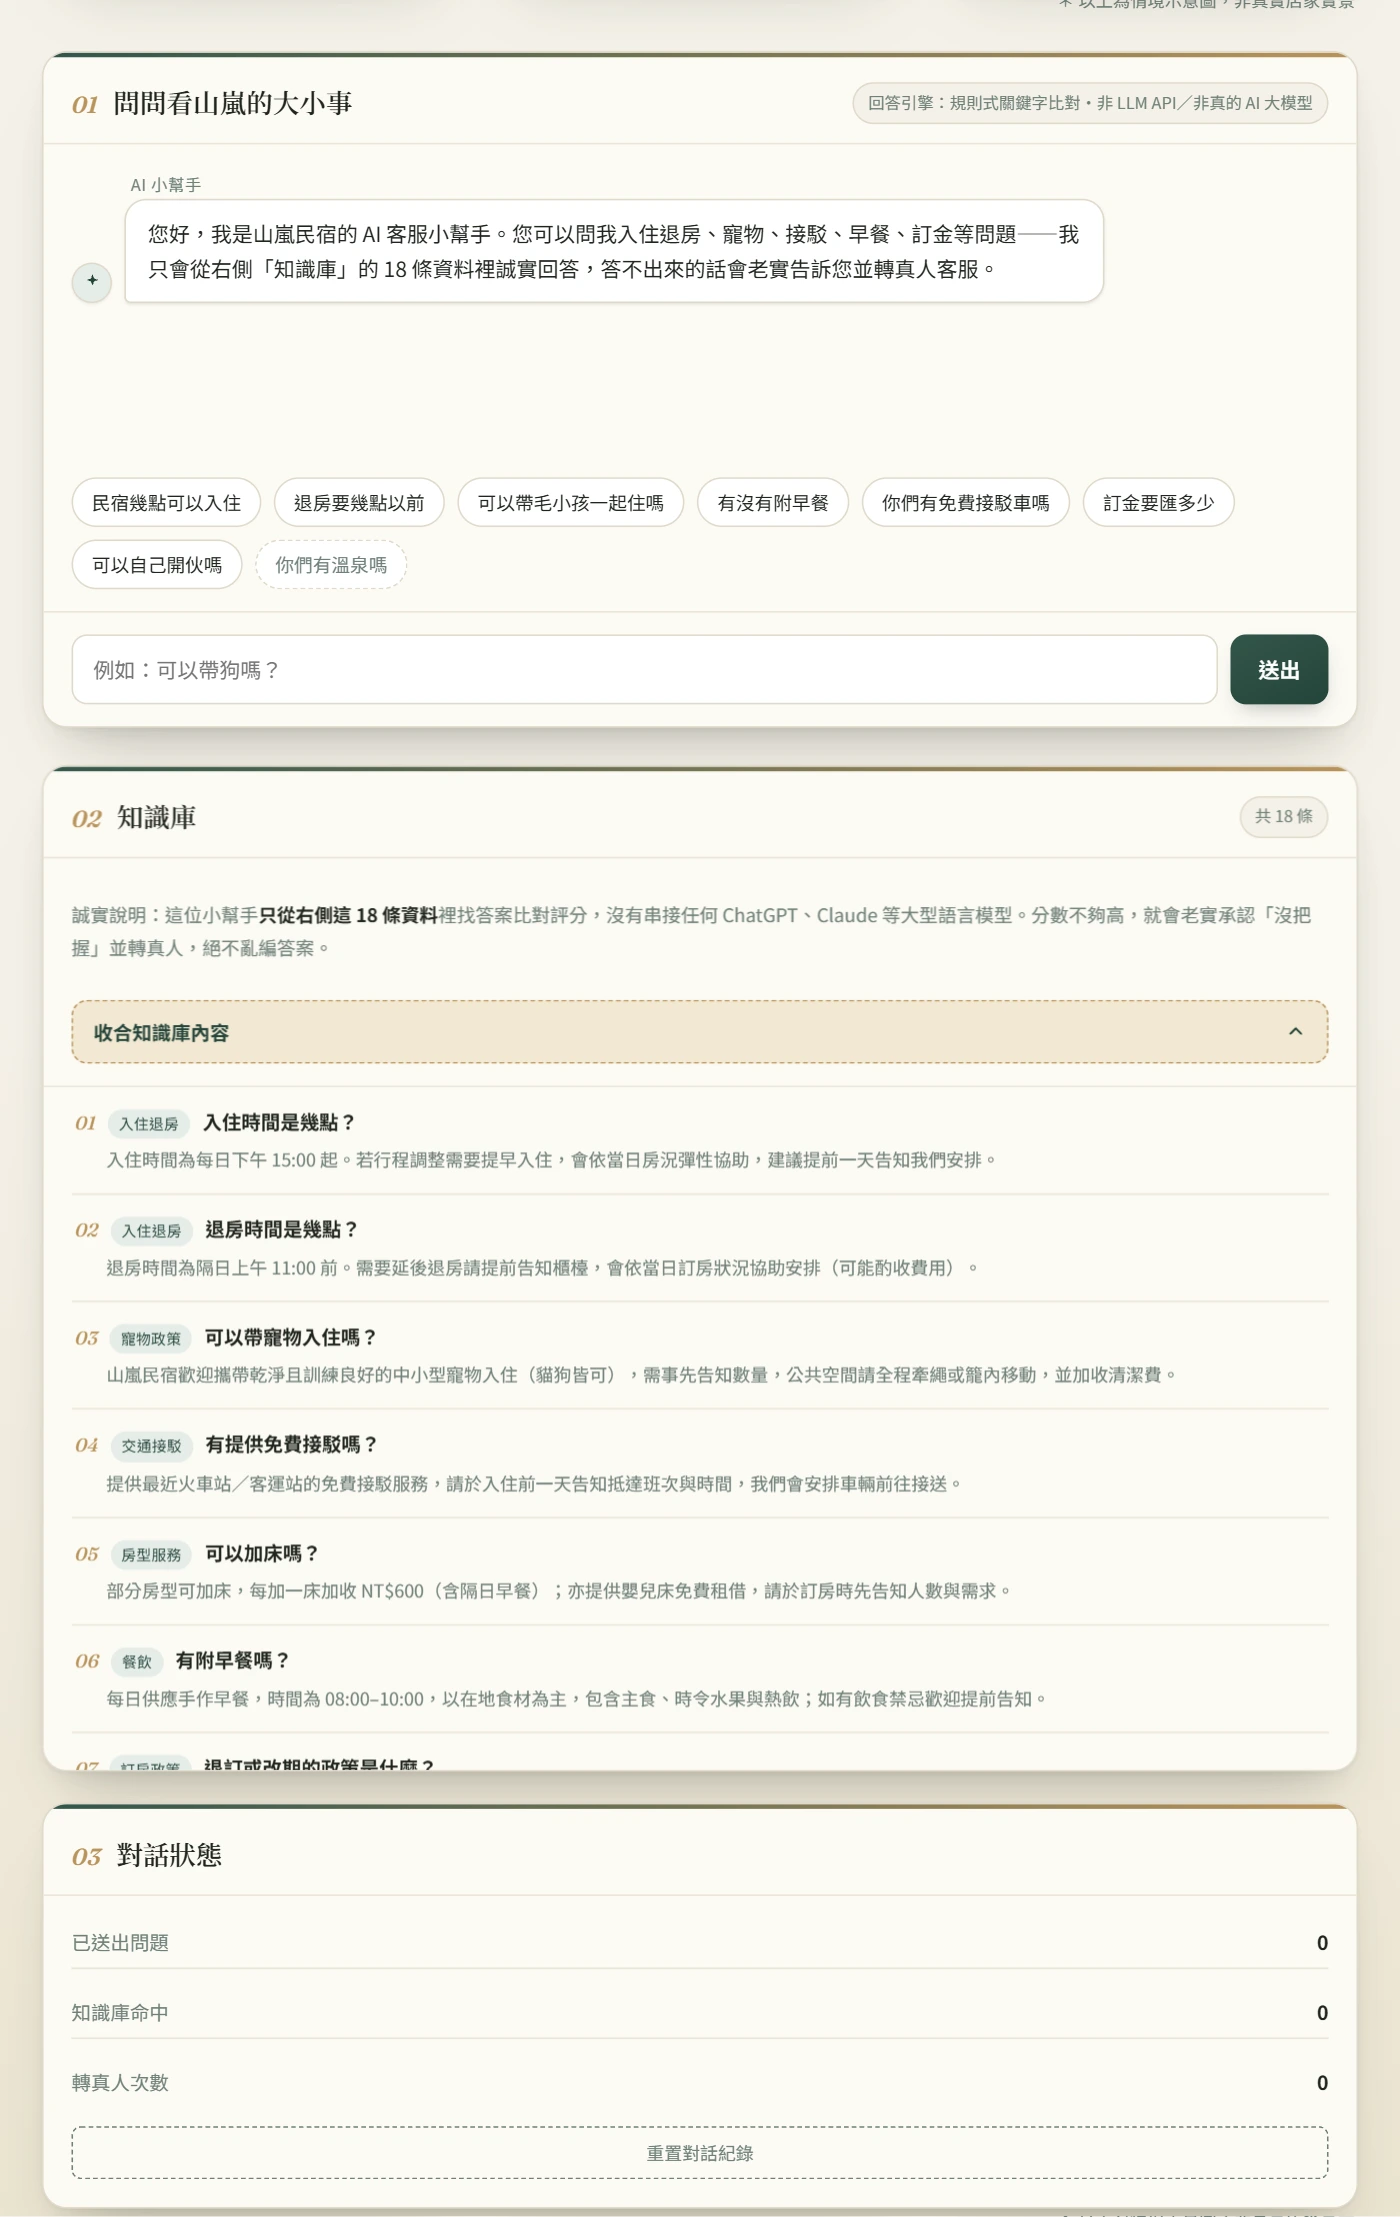The image size is (1400, 2217).
Task: Collapse the 收合知識庫內容 knowledge base panel
Action: [x=699, y=1031]
